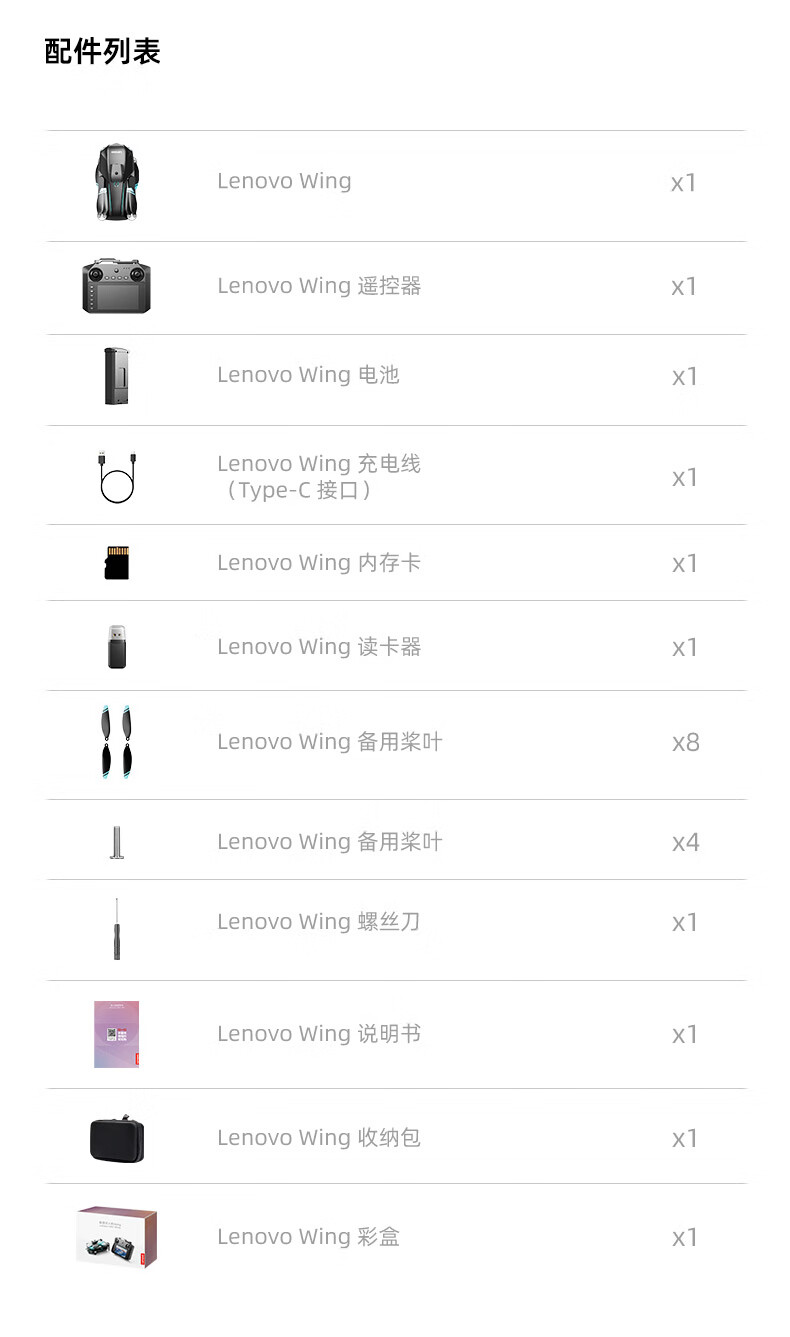Click the spare propeller blades icon
The height and width of the screenshot is (1337, 790).
[117, 743]
